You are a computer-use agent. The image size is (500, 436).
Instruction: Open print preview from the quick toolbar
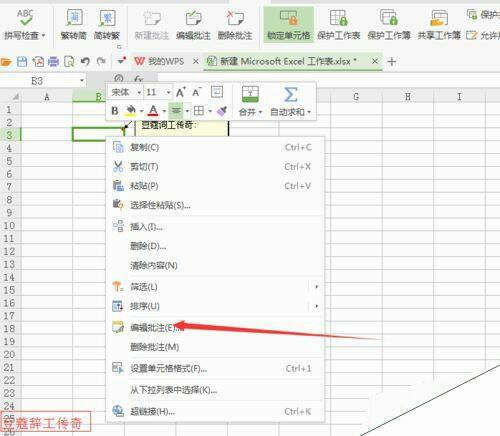(x=69, y=62)
